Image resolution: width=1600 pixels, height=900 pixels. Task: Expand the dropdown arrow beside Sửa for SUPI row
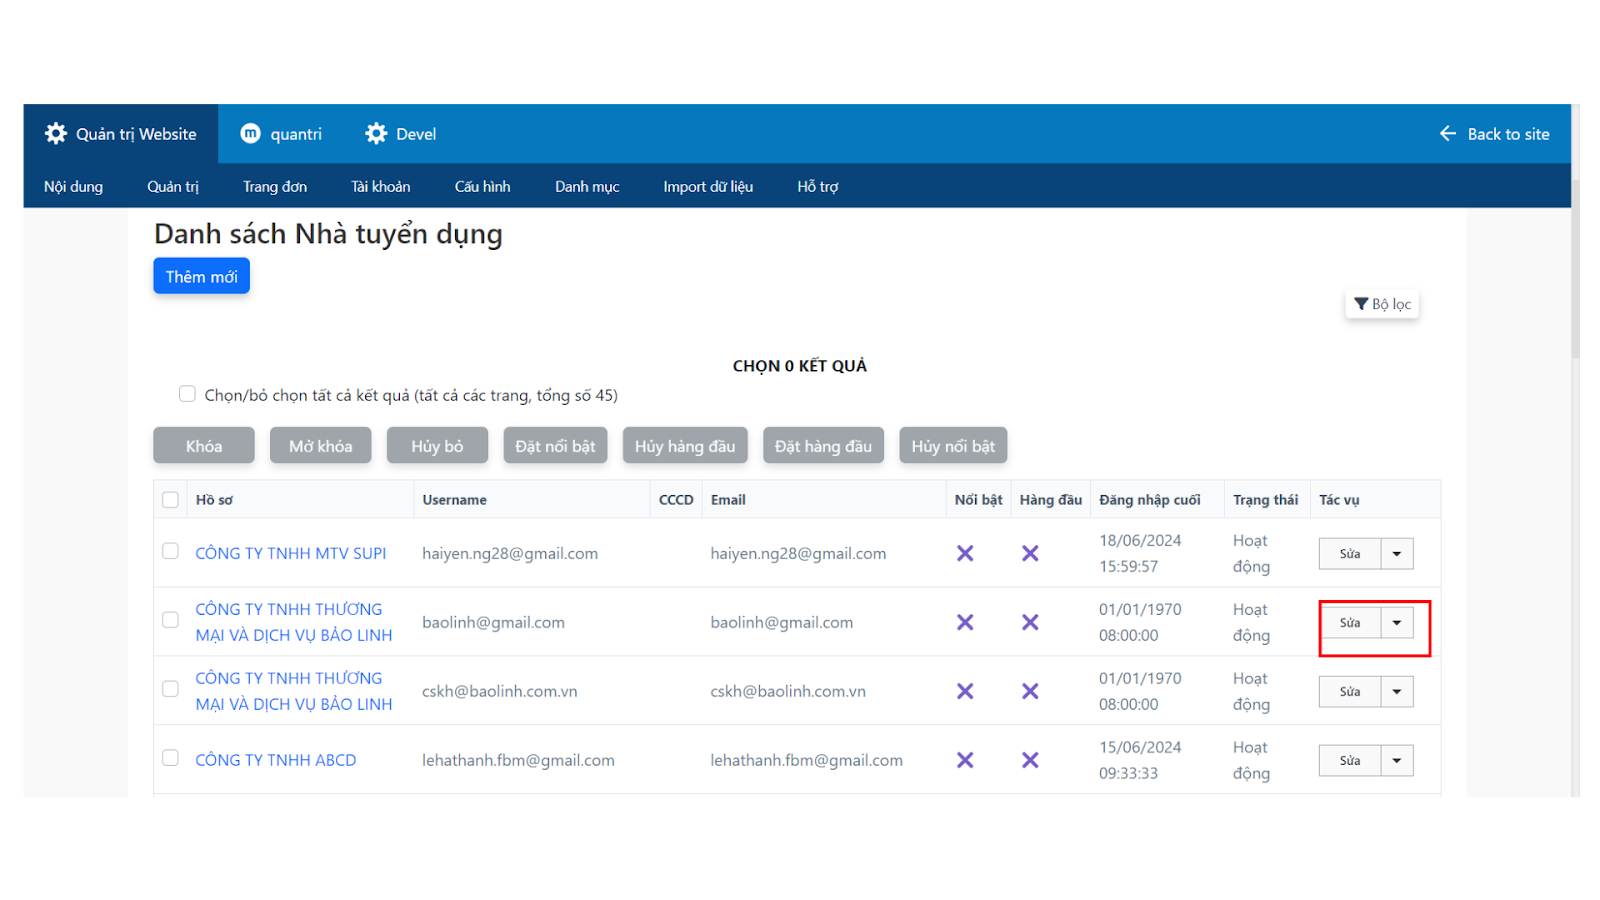1397,554
